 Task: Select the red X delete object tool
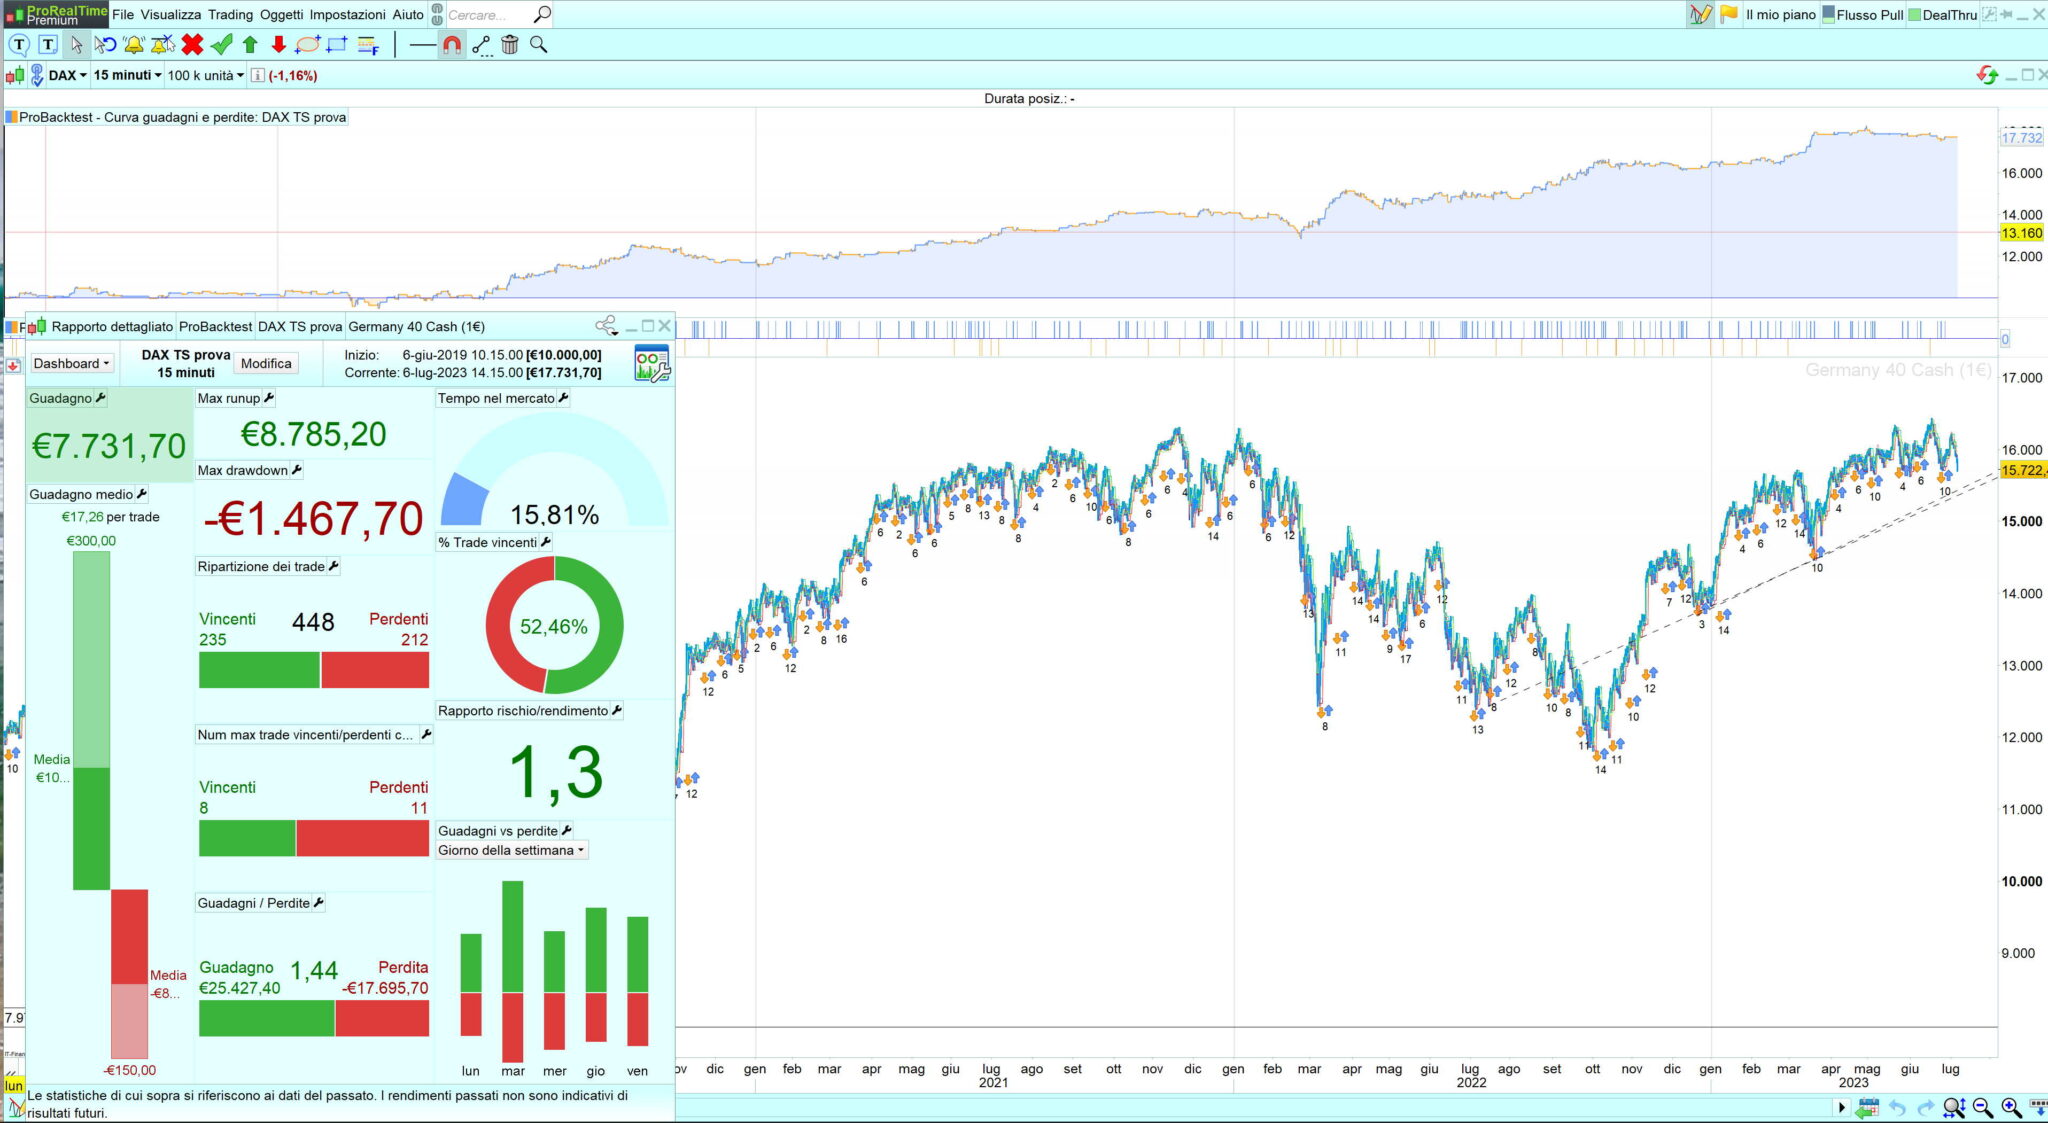(192, 44)
